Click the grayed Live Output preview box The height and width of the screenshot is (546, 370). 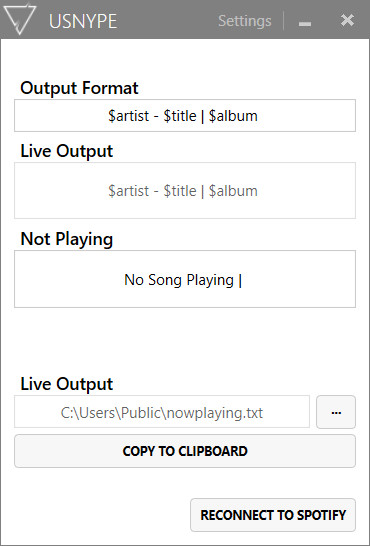185,190
